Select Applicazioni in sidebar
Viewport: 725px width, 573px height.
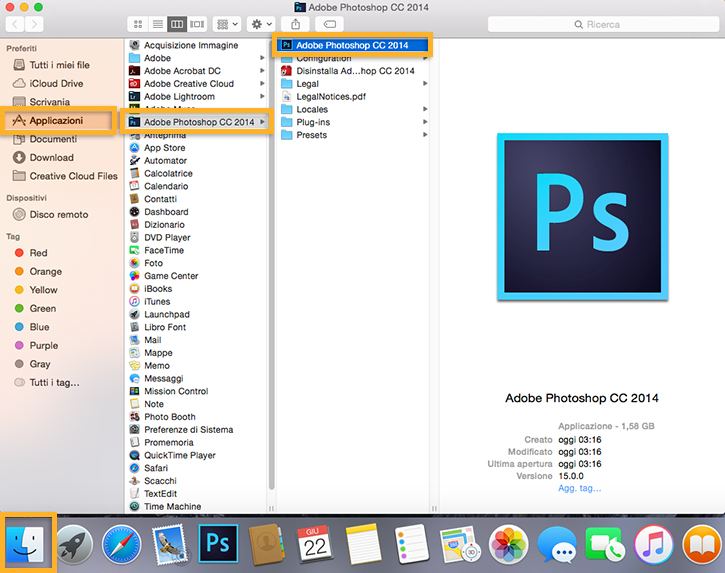[56, 120]
